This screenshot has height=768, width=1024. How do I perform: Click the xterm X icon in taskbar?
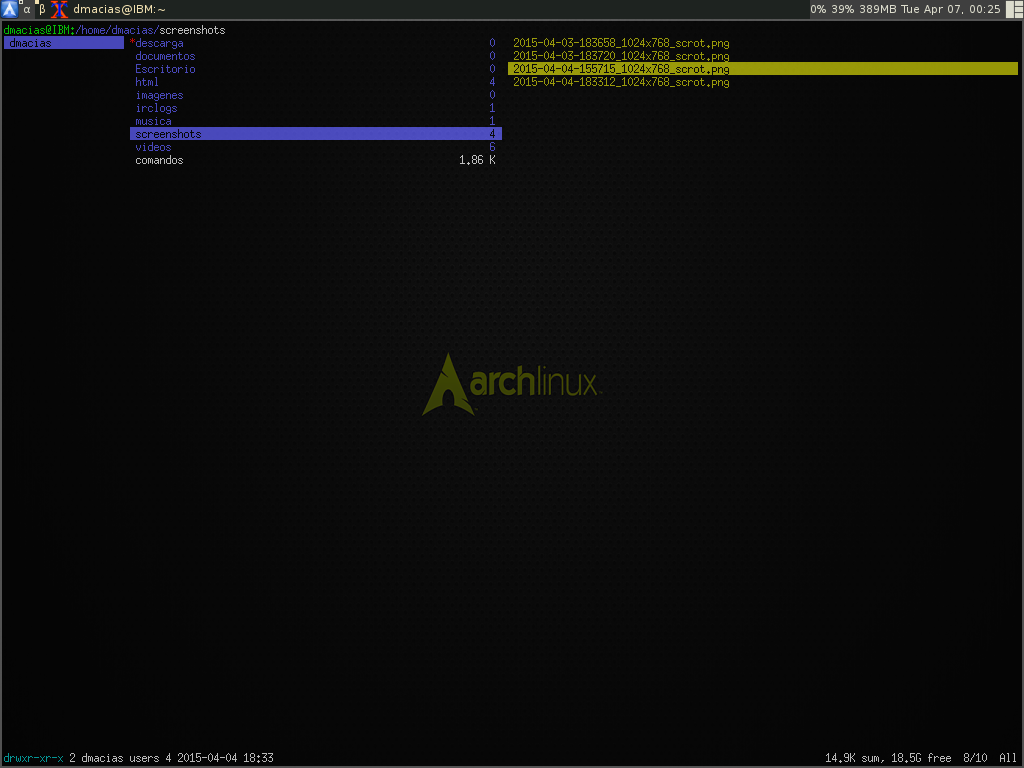coord(59,9)
